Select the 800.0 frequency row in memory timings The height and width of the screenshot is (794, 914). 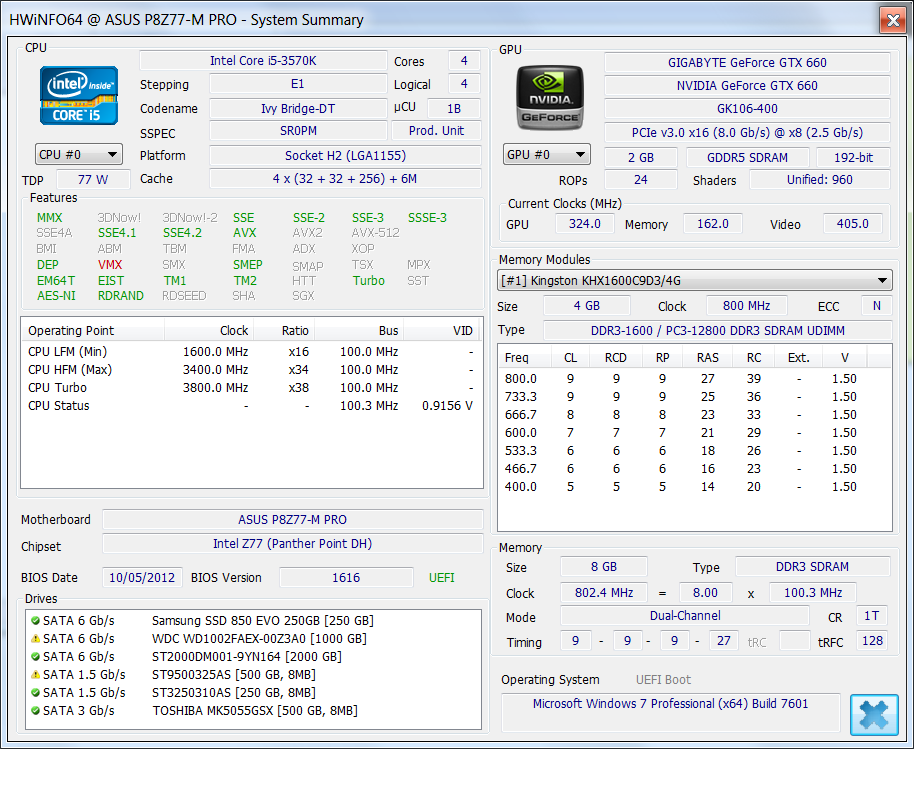(x=694, y=379)
